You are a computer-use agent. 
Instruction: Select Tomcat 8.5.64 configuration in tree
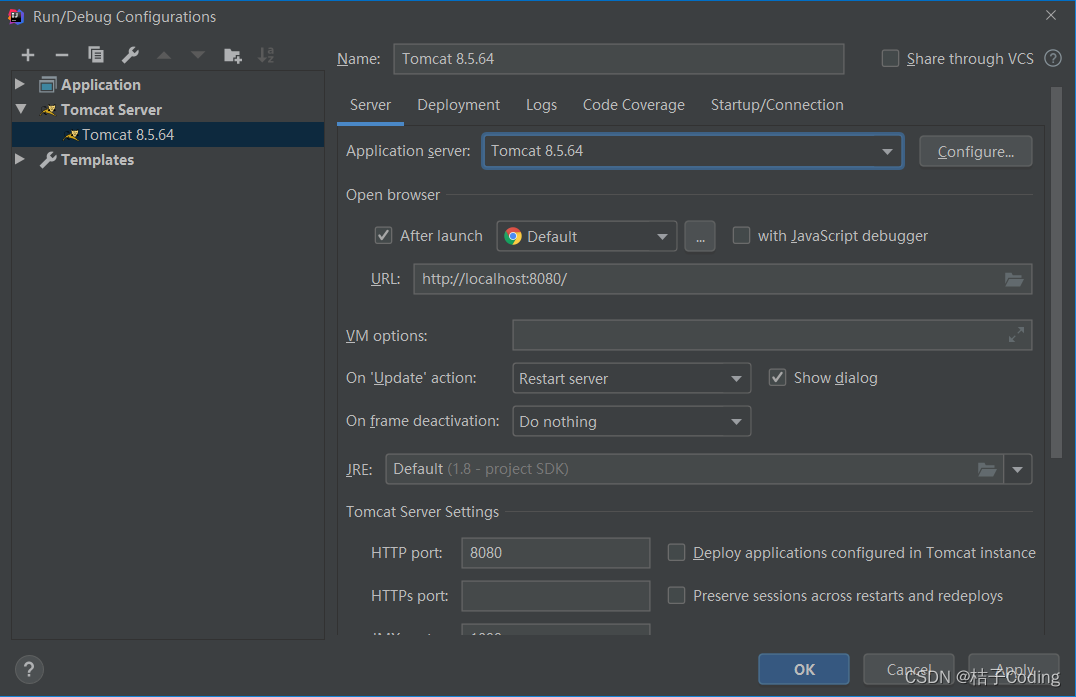[x=168, y=134]
